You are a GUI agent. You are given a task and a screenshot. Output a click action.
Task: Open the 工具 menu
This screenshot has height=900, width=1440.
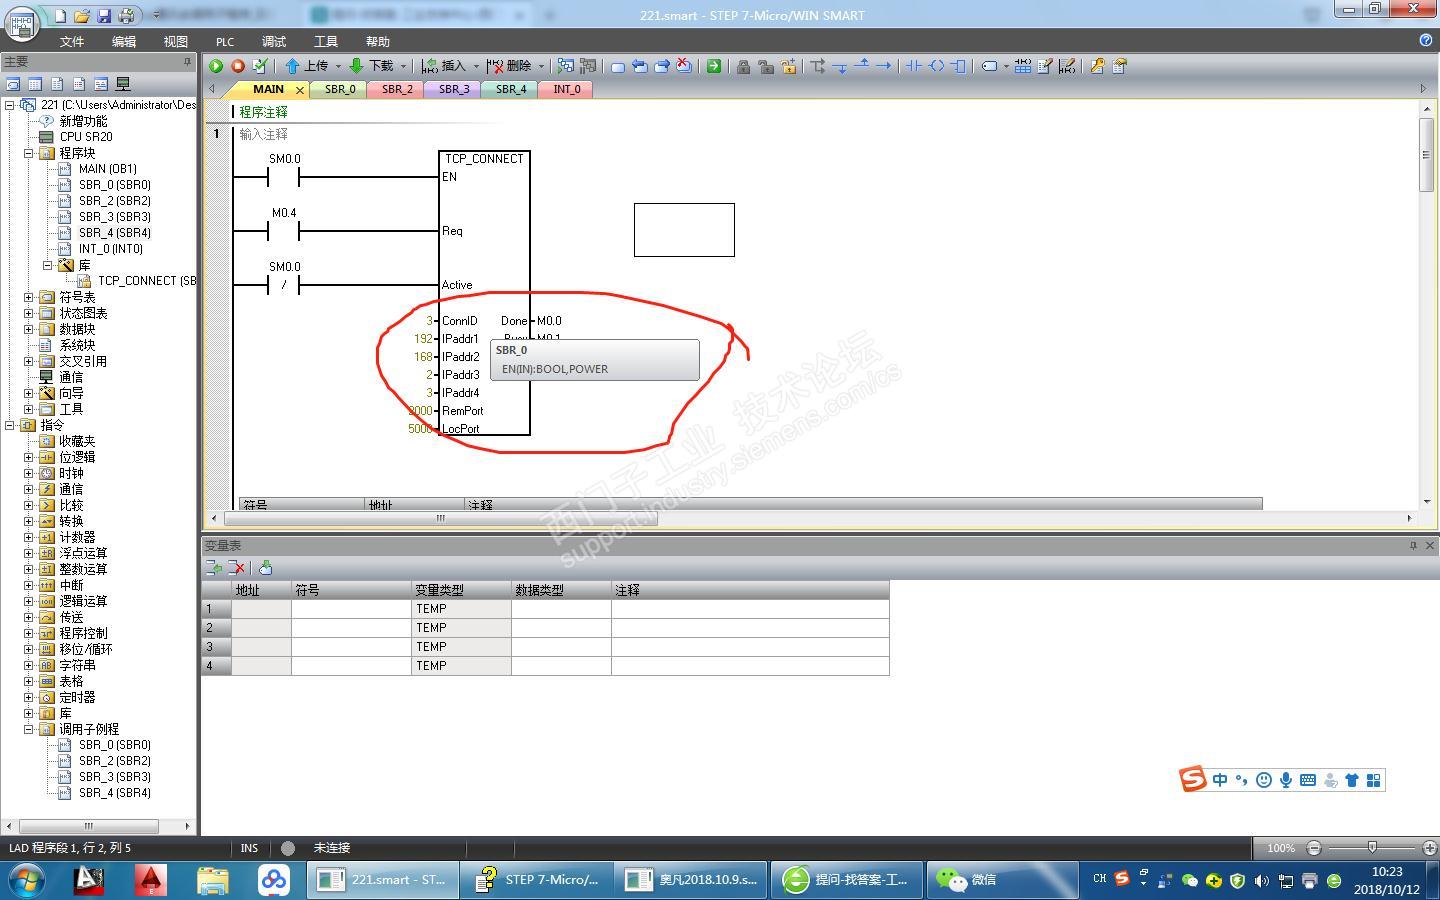[x=326, y=41]
